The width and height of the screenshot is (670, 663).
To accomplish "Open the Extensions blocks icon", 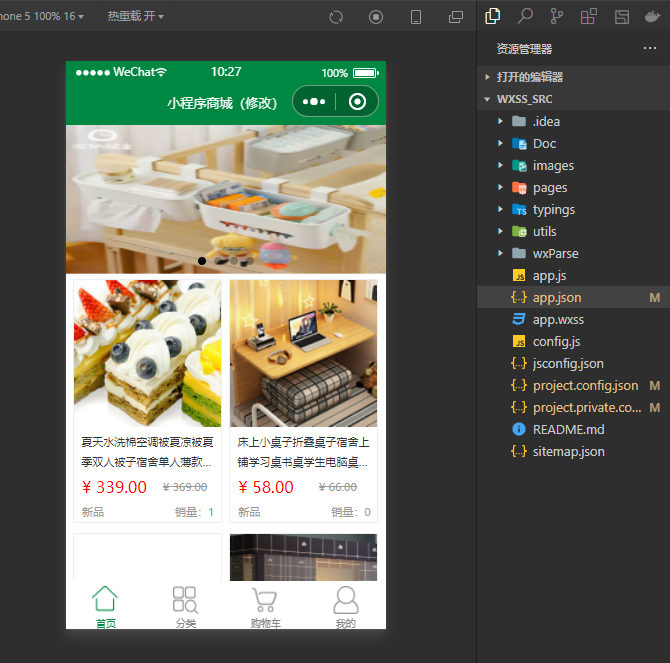I will tap(588, 16).
